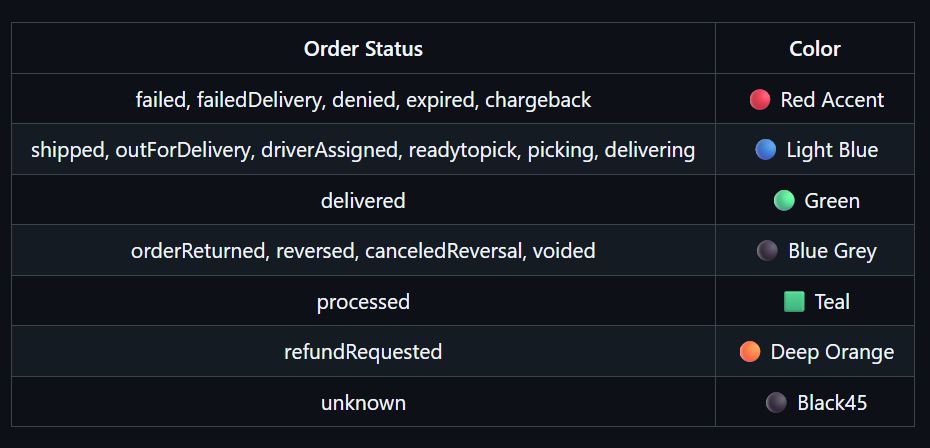Click the delivered status cell
Screen dimensions: 930x448
pyautogui.click(x=363, y=200)
